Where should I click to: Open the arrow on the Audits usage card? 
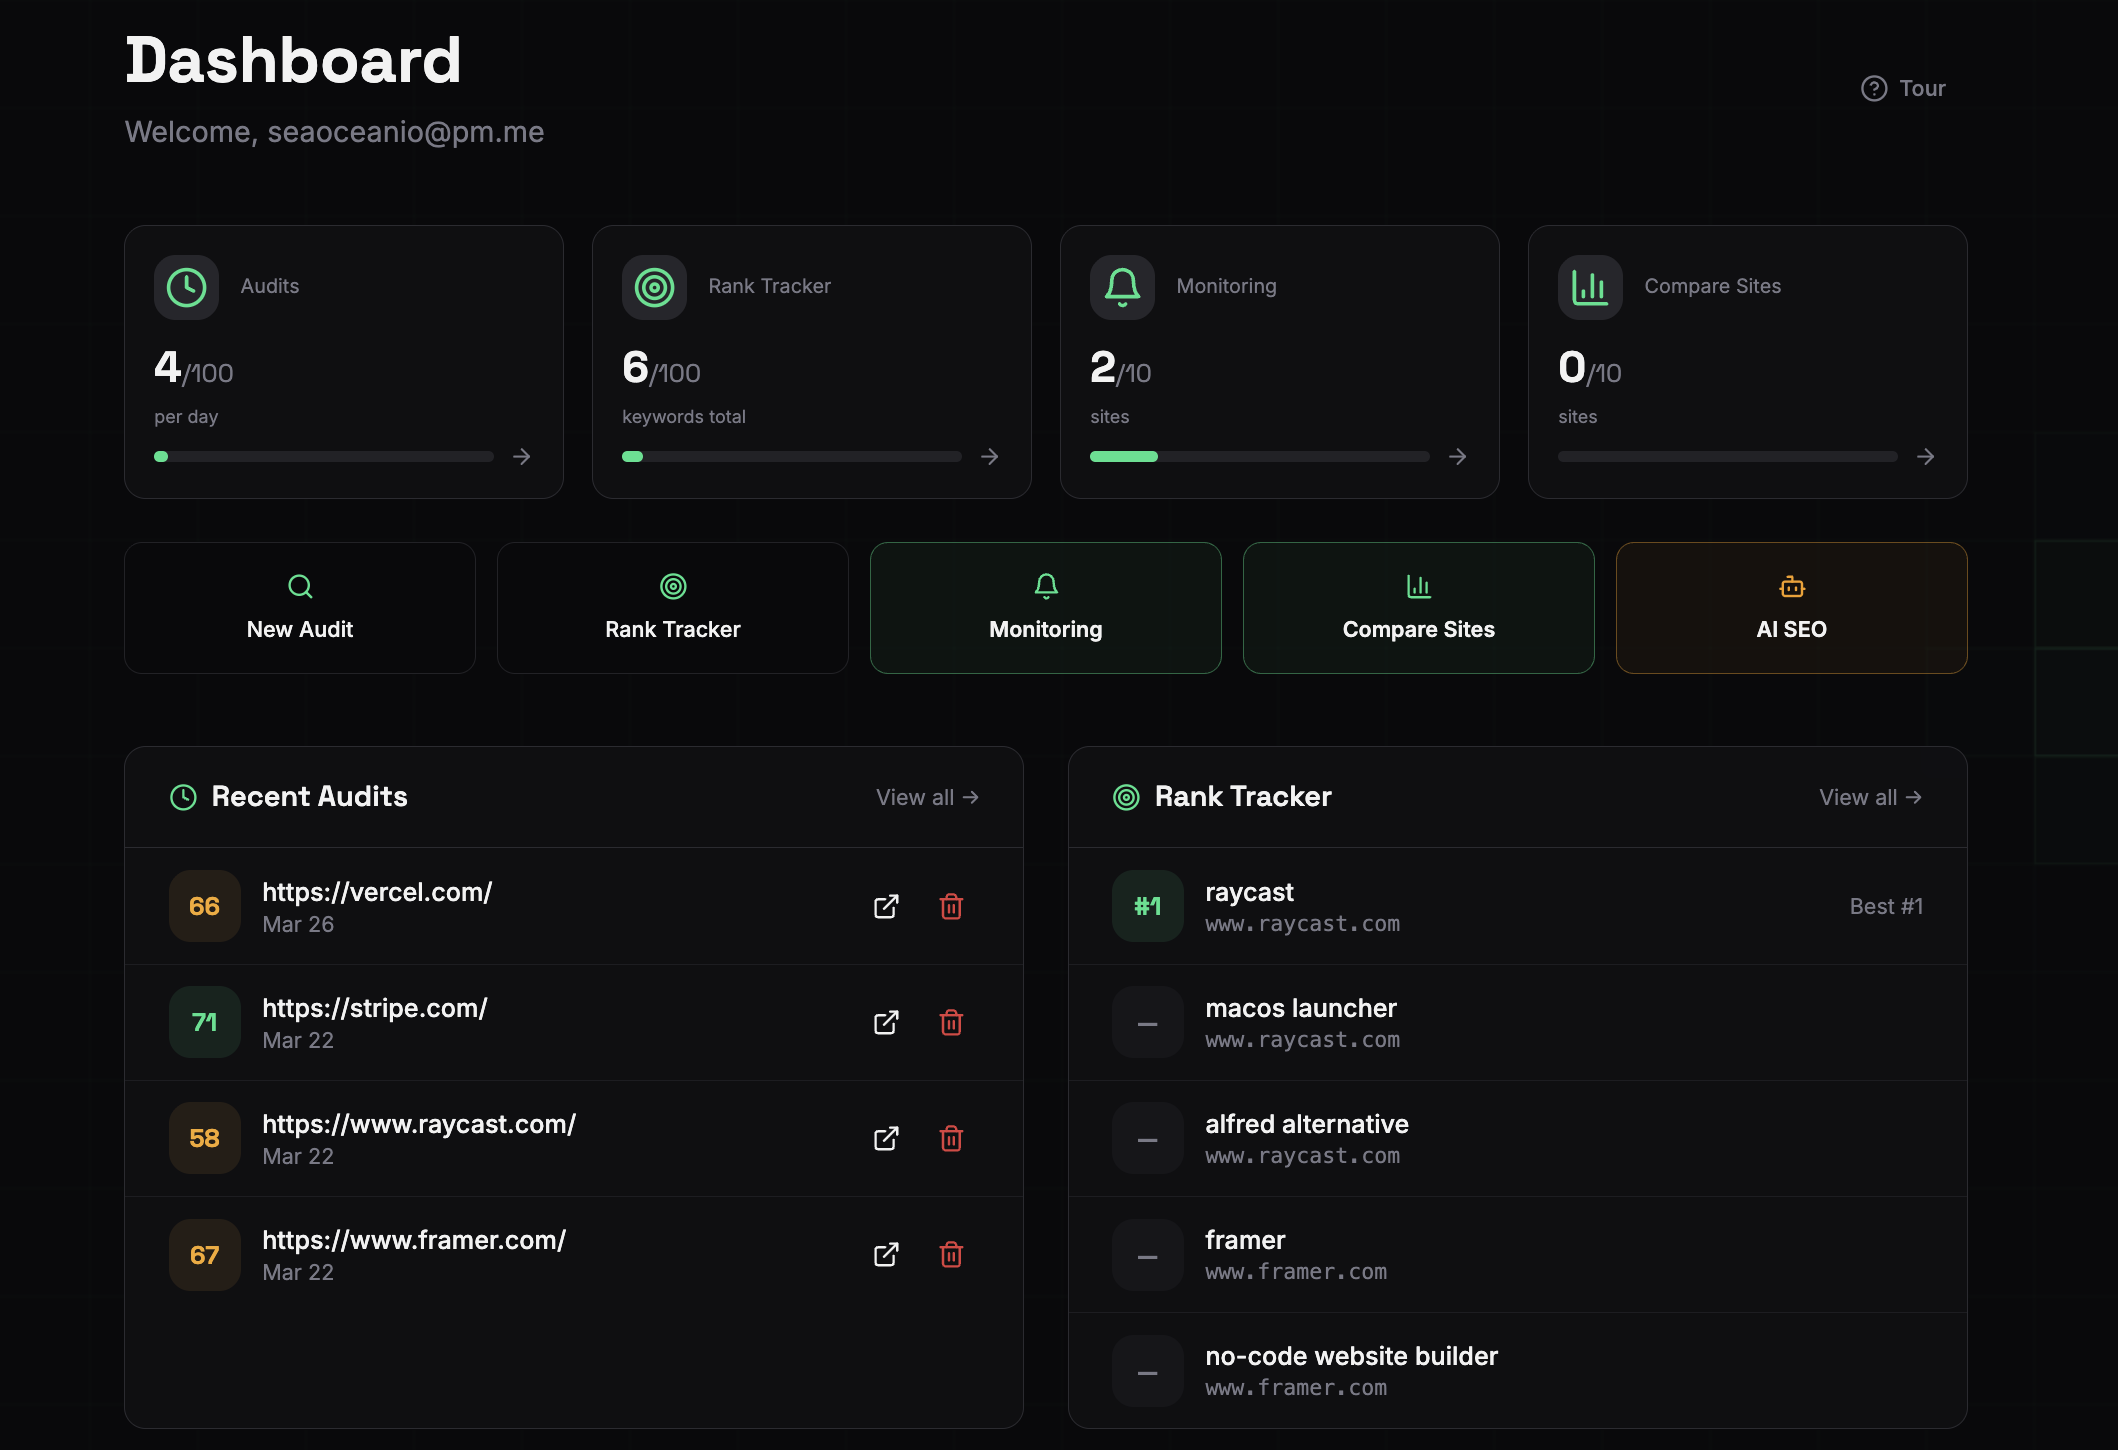[x=522, y=456]
